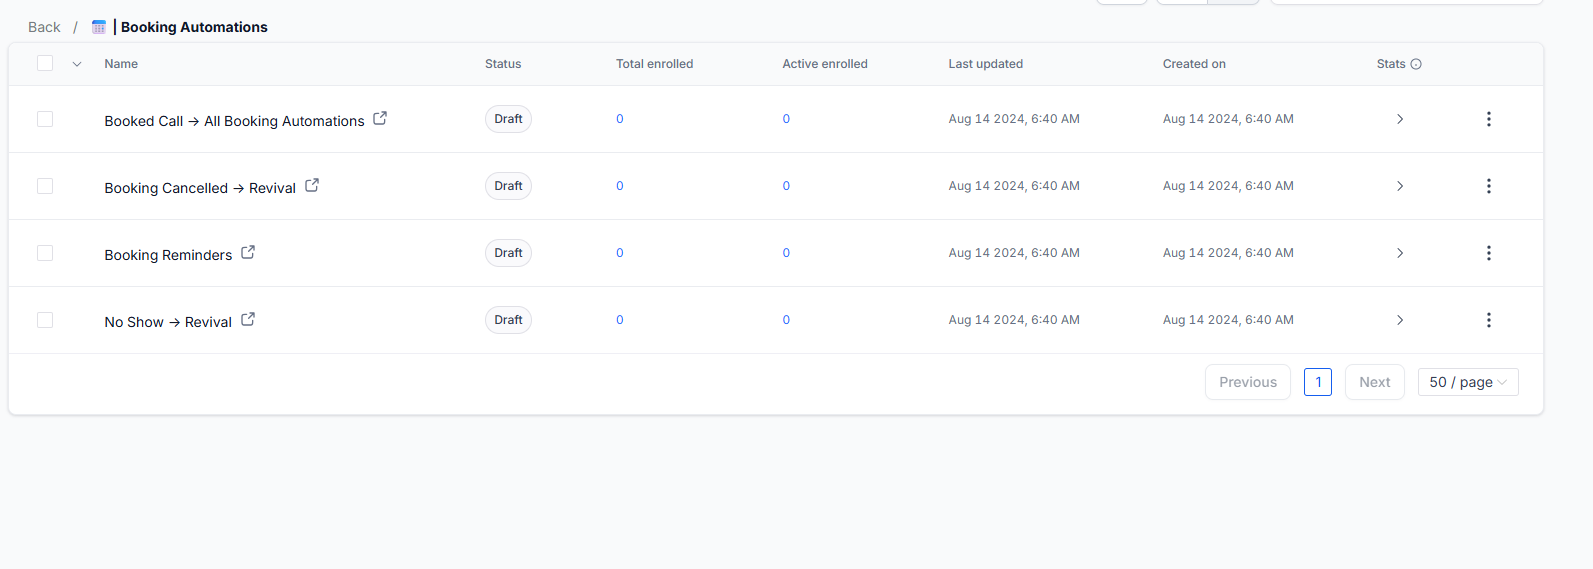The height and width of the screenshot is (569, 1593).
Task: Click active enrolled 0 for Booked Call row
Action: pos(786,119)
